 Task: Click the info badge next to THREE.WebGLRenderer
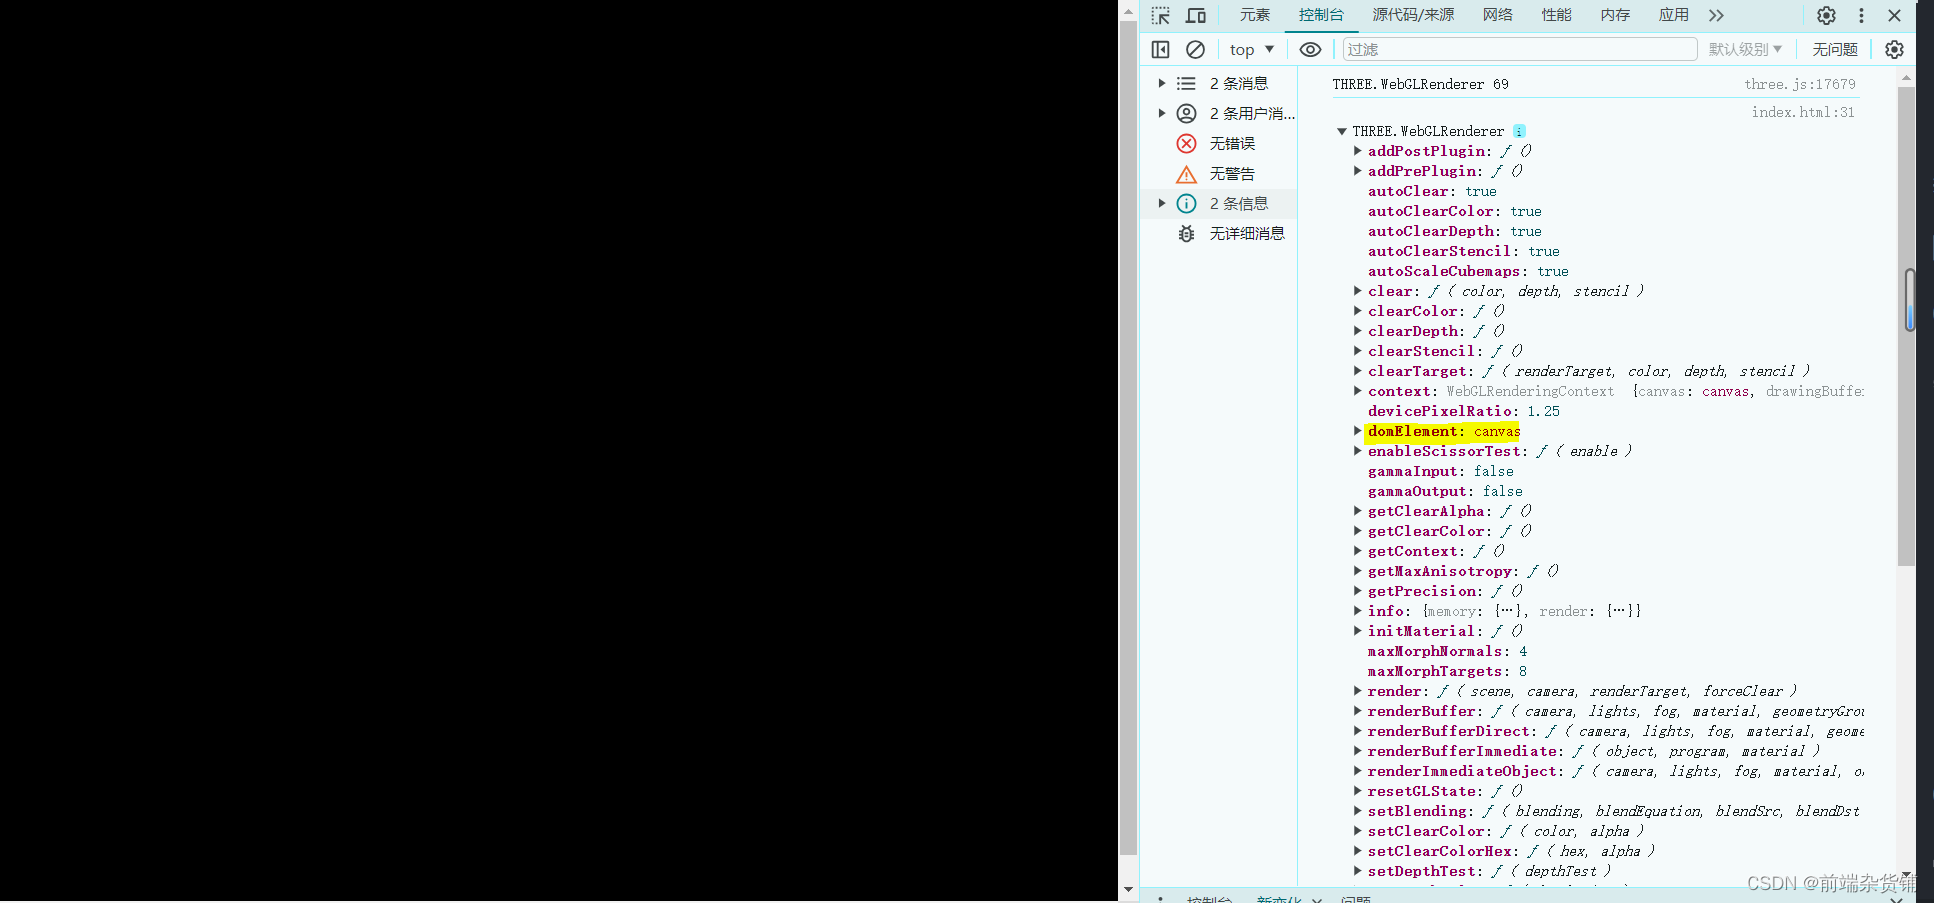click(1519, 131)
